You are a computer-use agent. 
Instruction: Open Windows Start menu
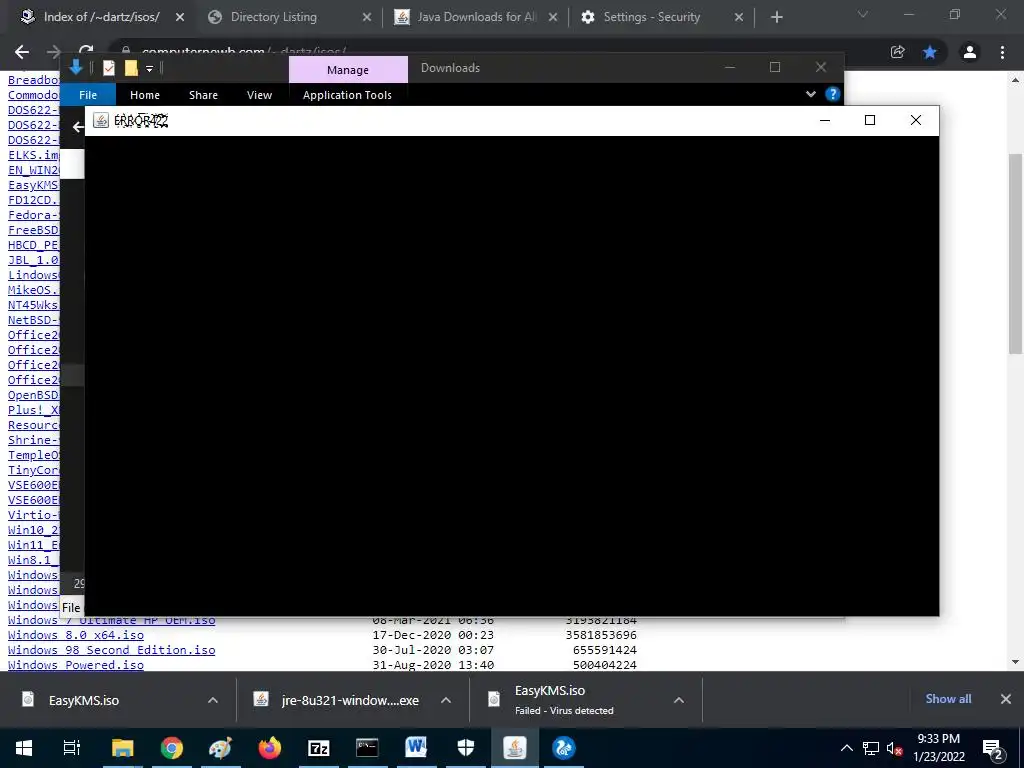pos(24,748)
